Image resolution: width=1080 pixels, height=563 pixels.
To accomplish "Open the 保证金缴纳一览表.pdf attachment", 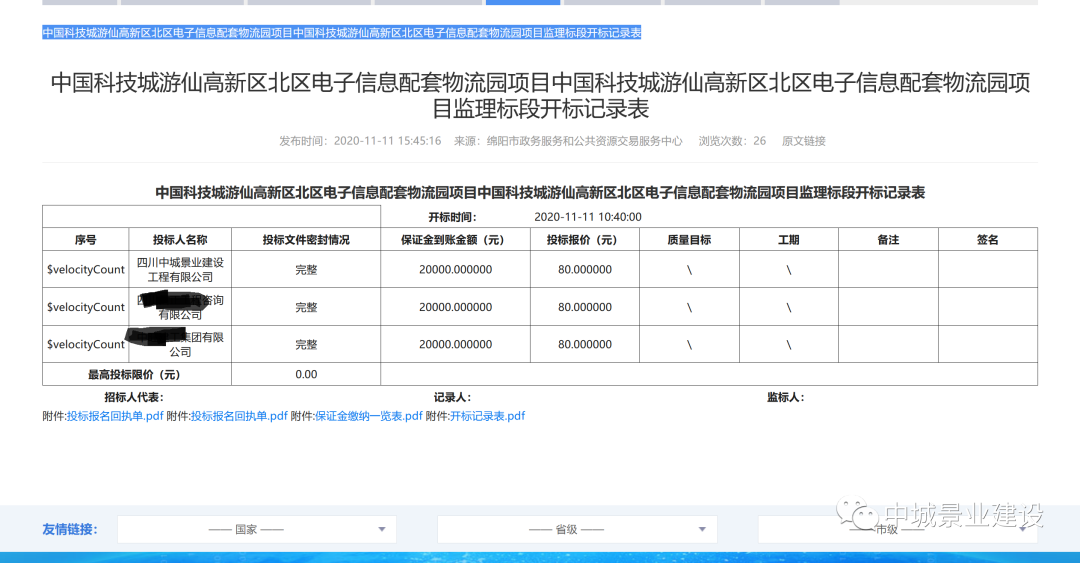I will [368, 416].
